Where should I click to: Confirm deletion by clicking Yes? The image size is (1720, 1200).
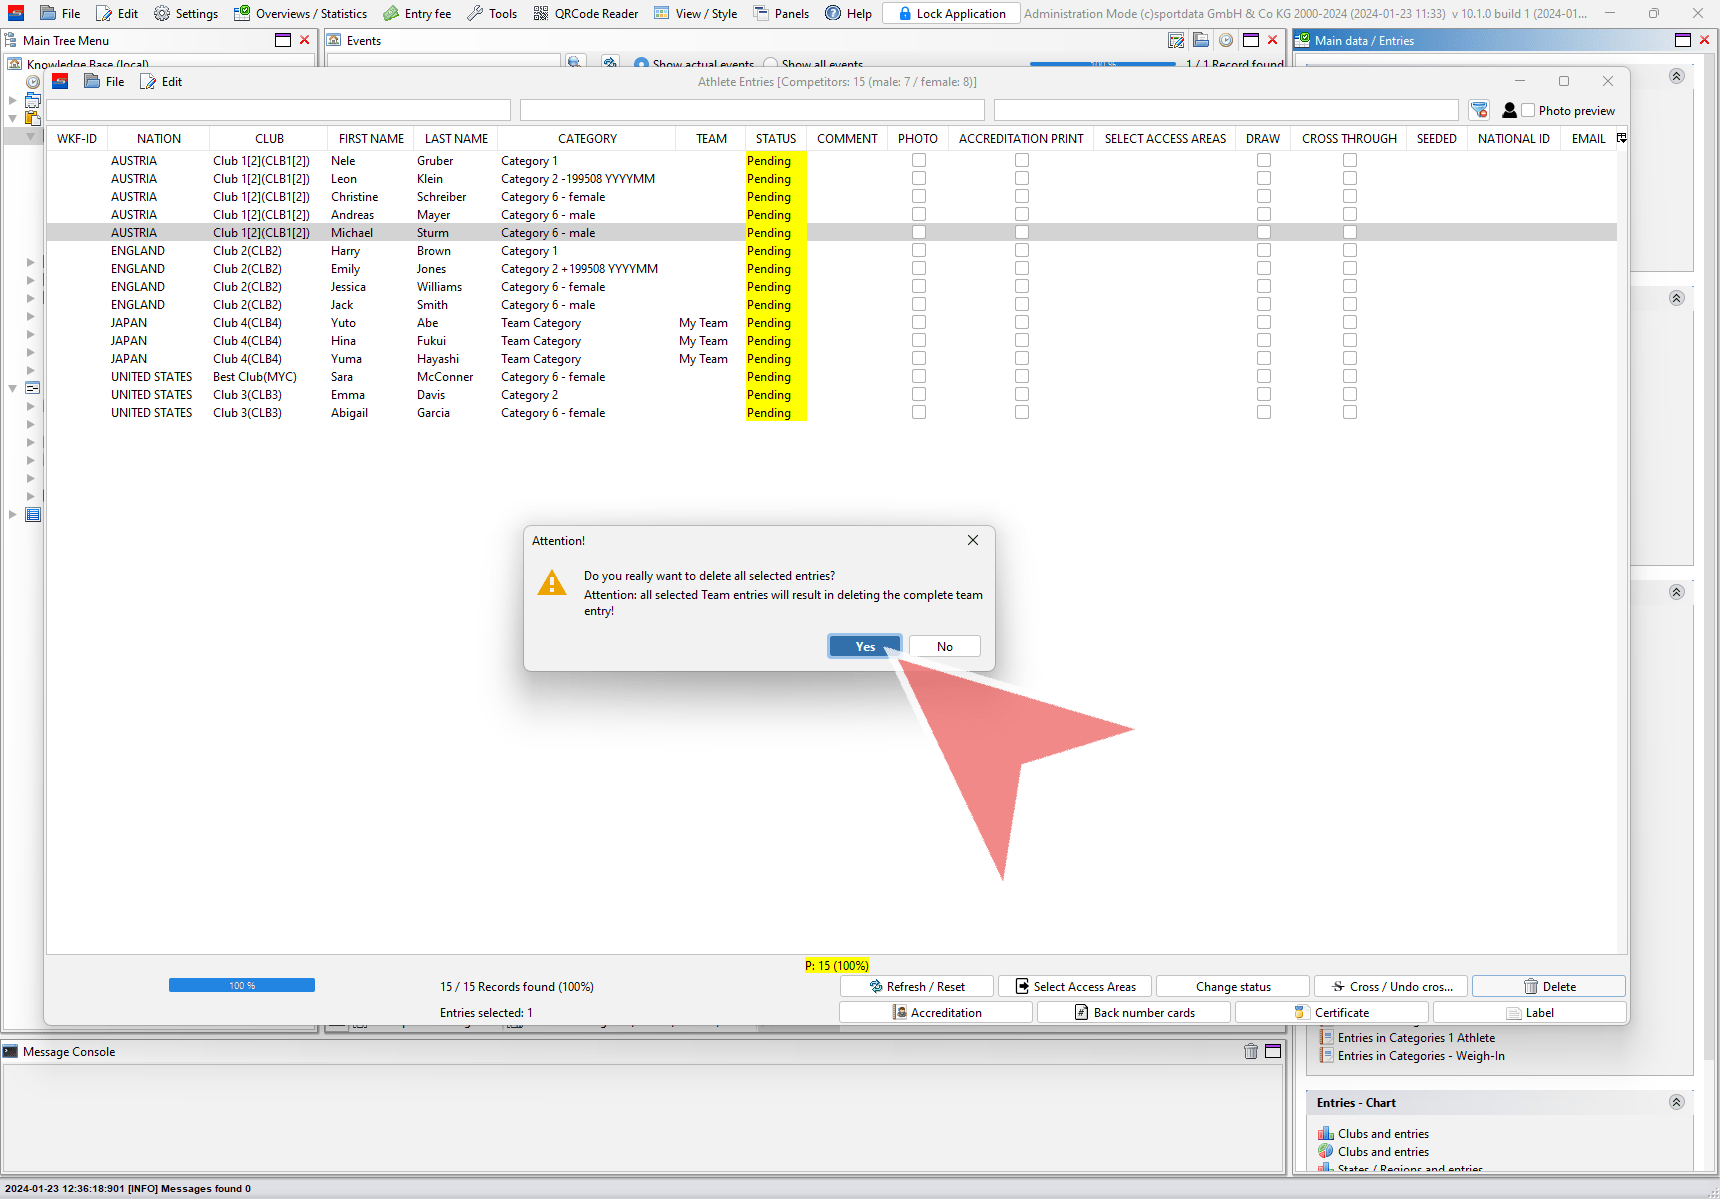pyautogui.click(x=864, y=646)
